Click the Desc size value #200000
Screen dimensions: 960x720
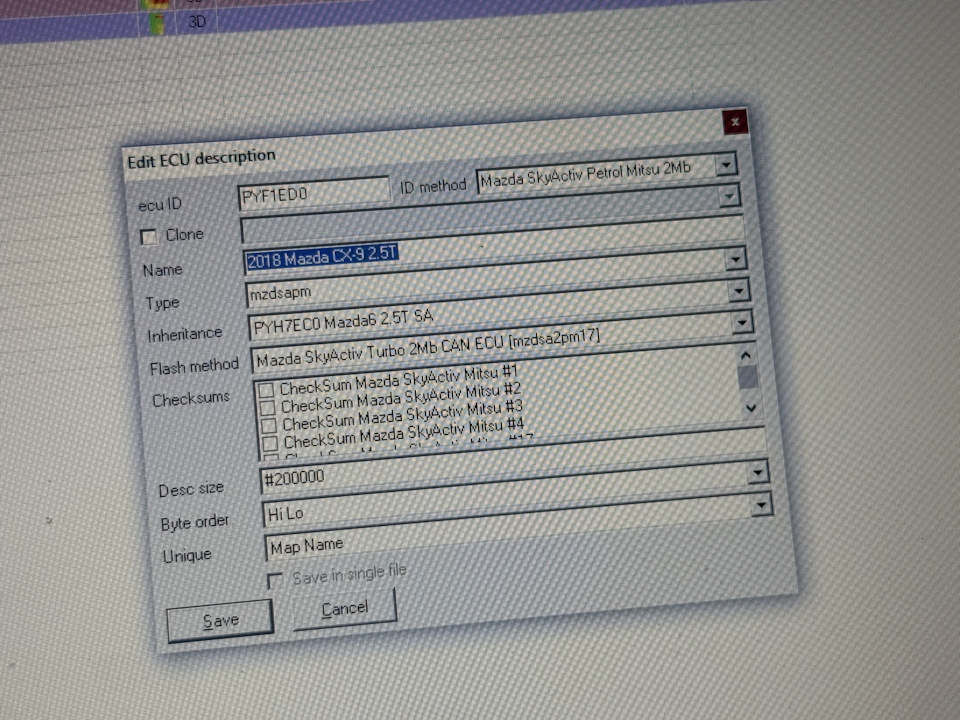[294, 477]
